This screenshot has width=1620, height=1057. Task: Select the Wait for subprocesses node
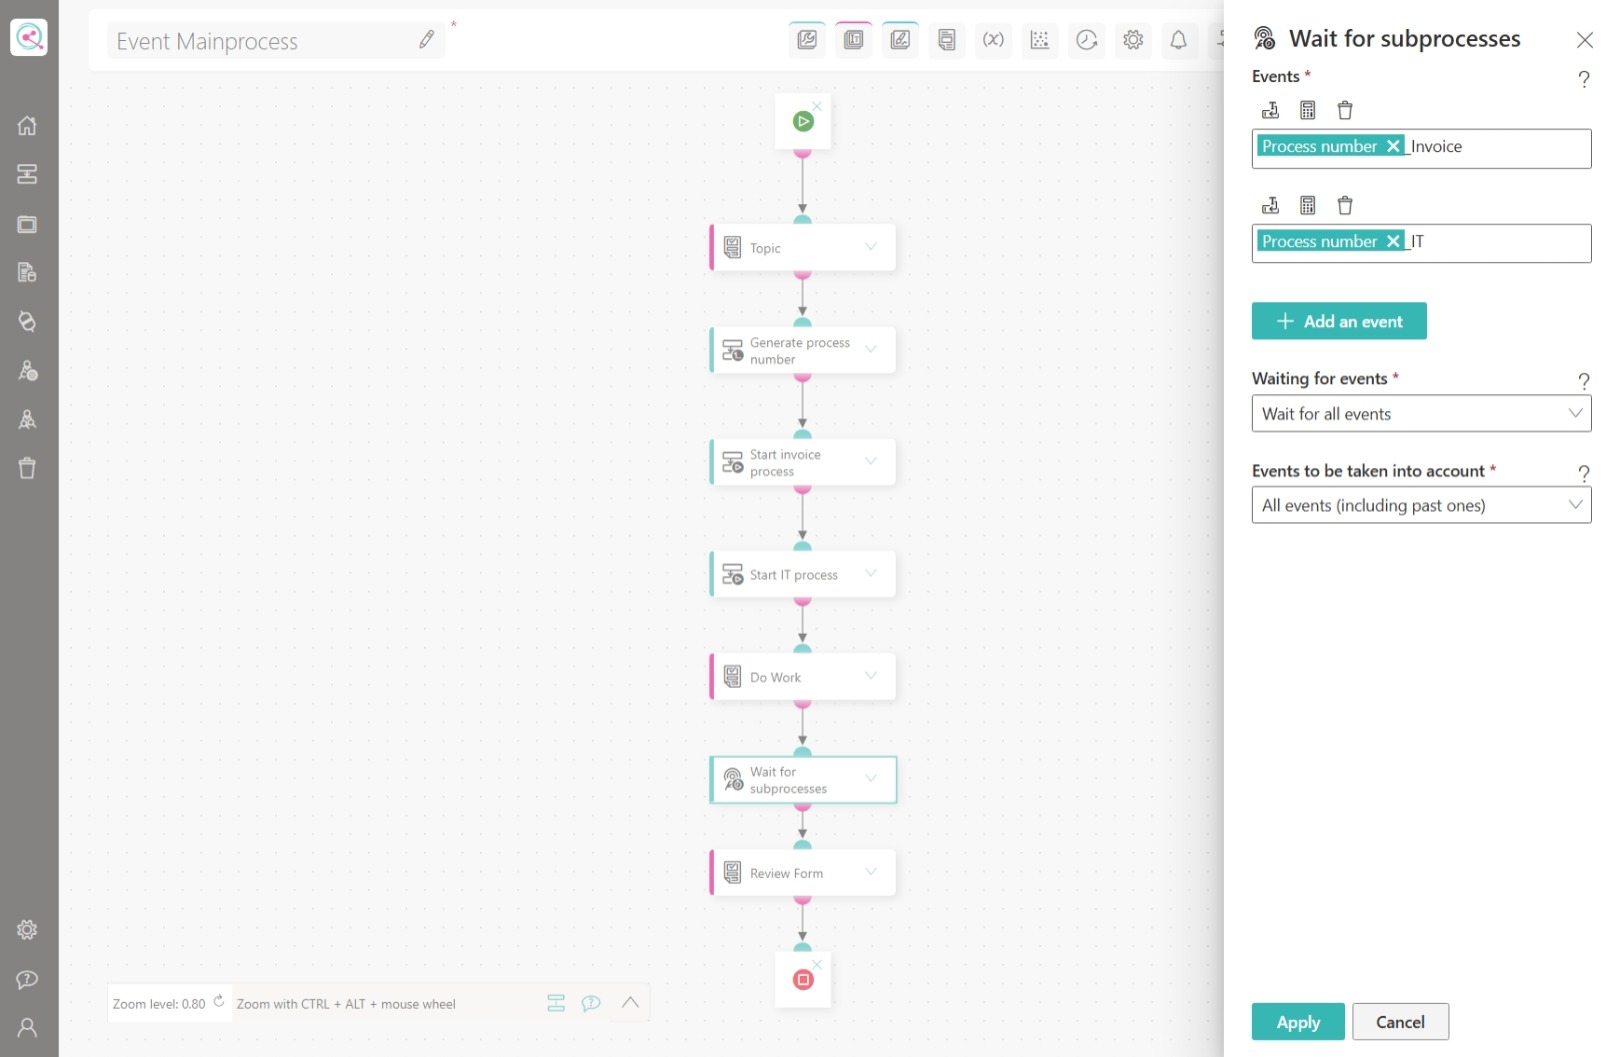[x=802, y=780]
